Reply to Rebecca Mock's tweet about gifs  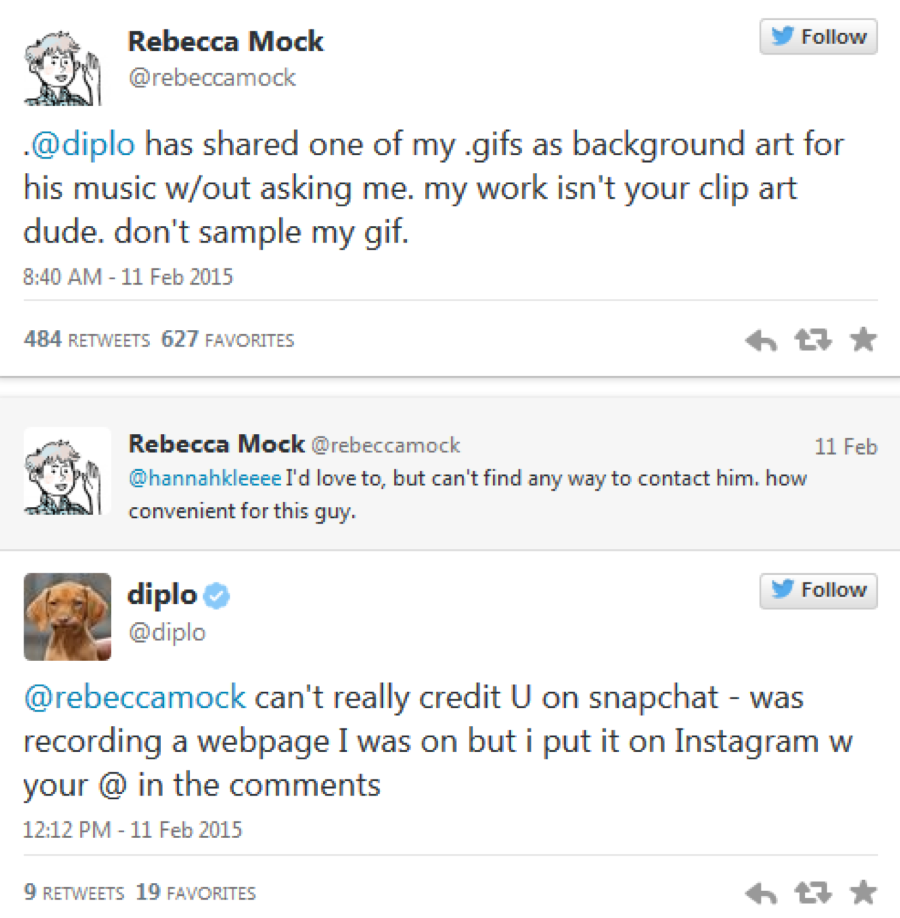(761, 340)
